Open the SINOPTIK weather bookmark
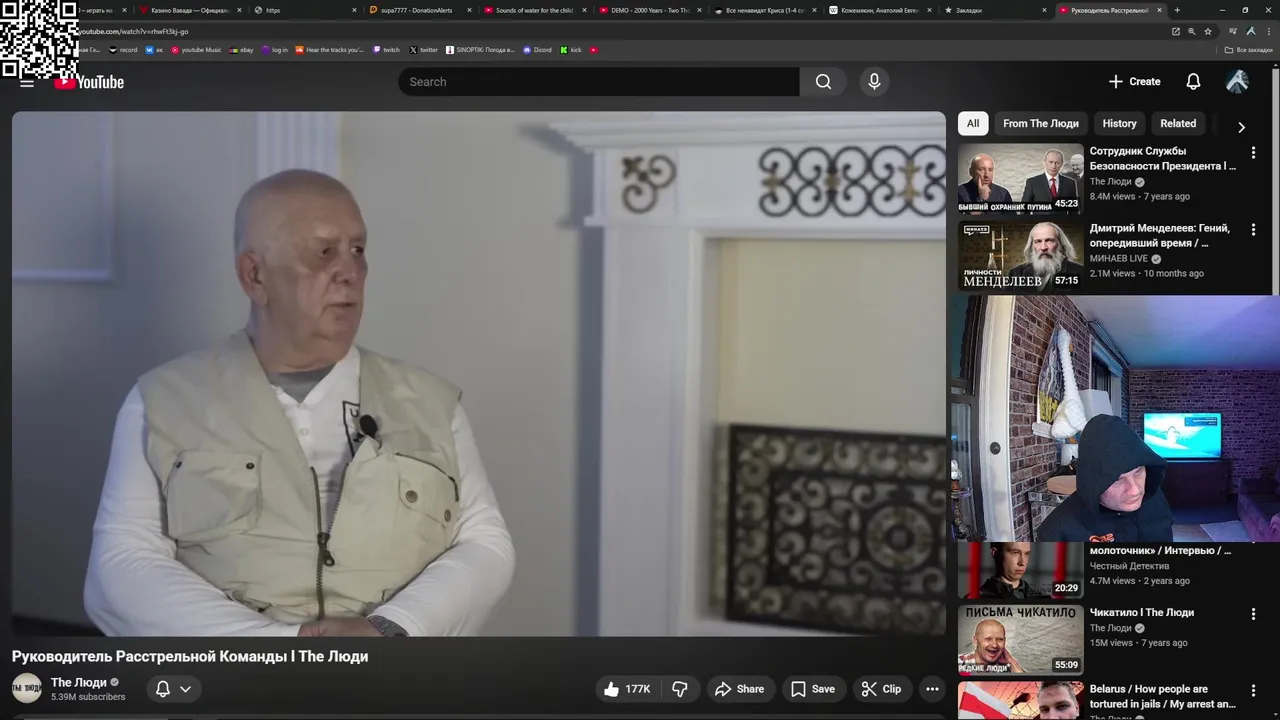This screenshot has height=720, width=1280. click(x=481, y=49)
